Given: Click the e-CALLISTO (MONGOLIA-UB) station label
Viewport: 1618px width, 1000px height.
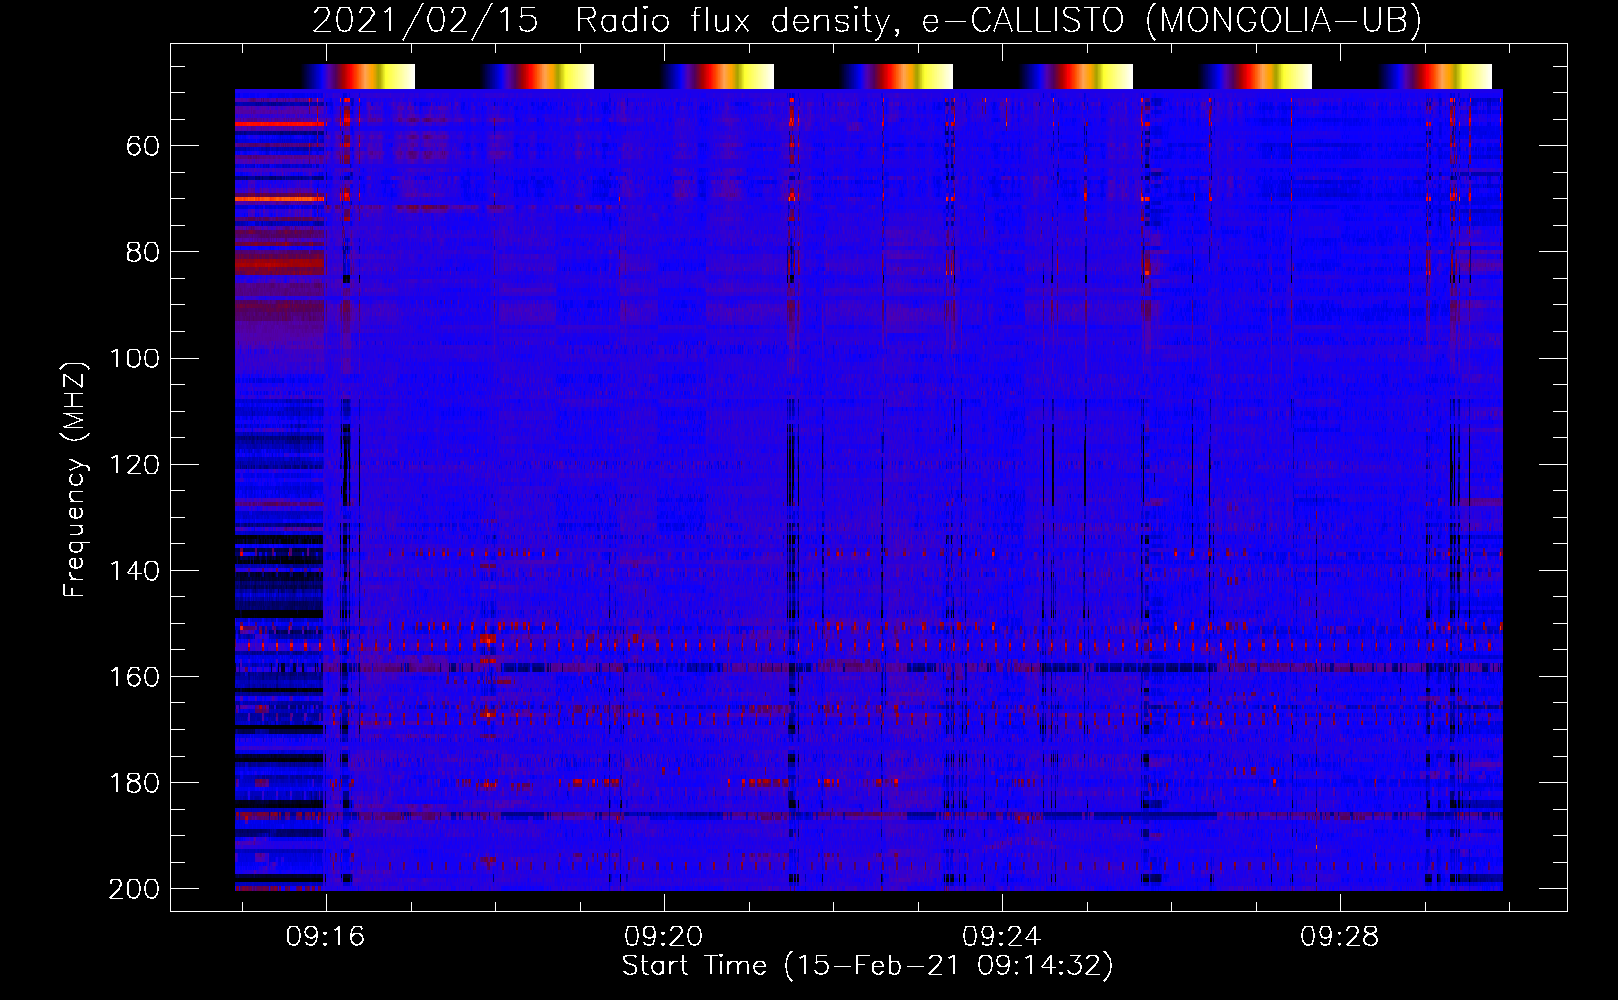Looking at the screenshot, I should pyautogui.click(x=1172, y=20).
